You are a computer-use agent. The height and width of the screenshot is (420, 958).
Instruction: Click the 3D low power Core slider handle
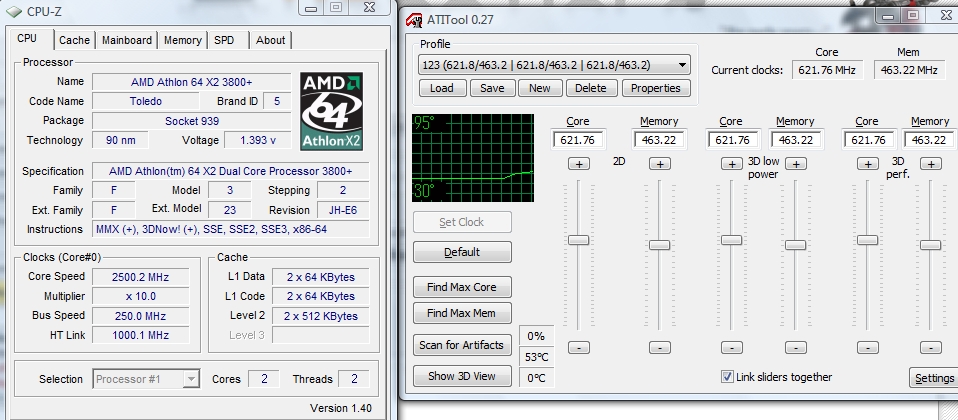point(731,240)
